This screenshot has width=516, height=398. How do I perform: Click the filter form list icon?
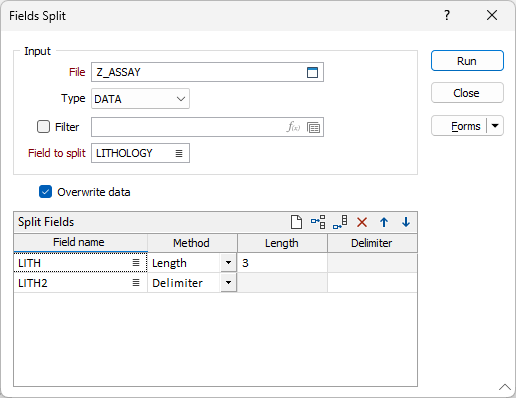[x=313, y=127]
